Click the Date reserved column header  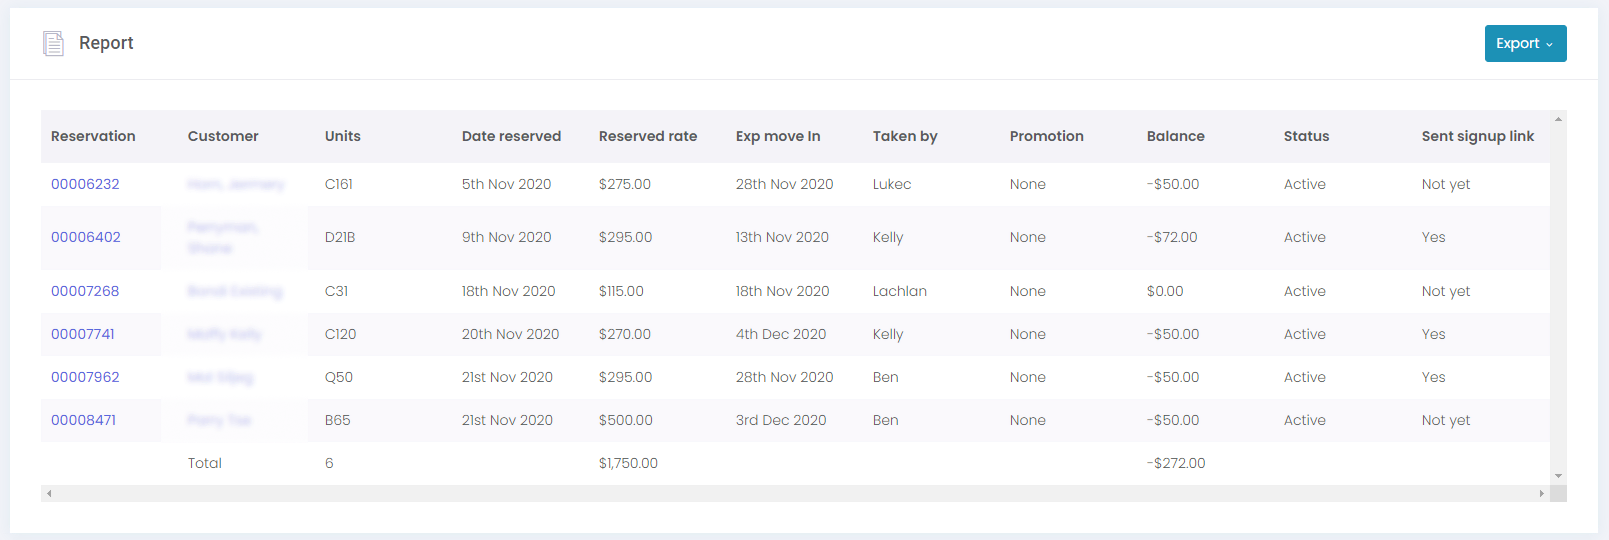(x=511, y=136)
